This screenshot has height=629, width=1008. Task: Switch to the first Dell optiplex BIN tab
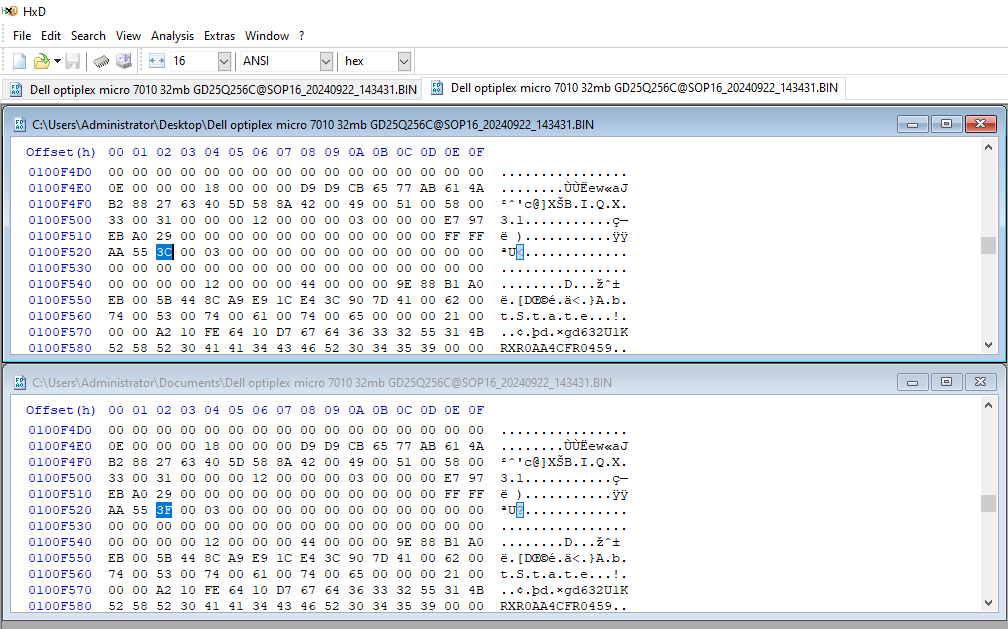tap(213, 89)
